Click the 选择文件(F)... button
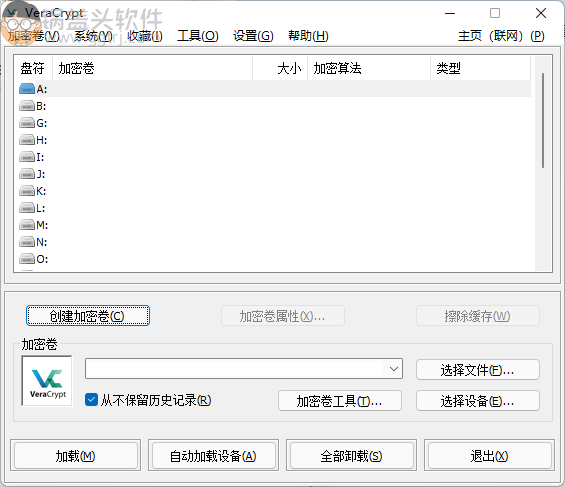This screenshot has height=487, width=565. point(478,370)
